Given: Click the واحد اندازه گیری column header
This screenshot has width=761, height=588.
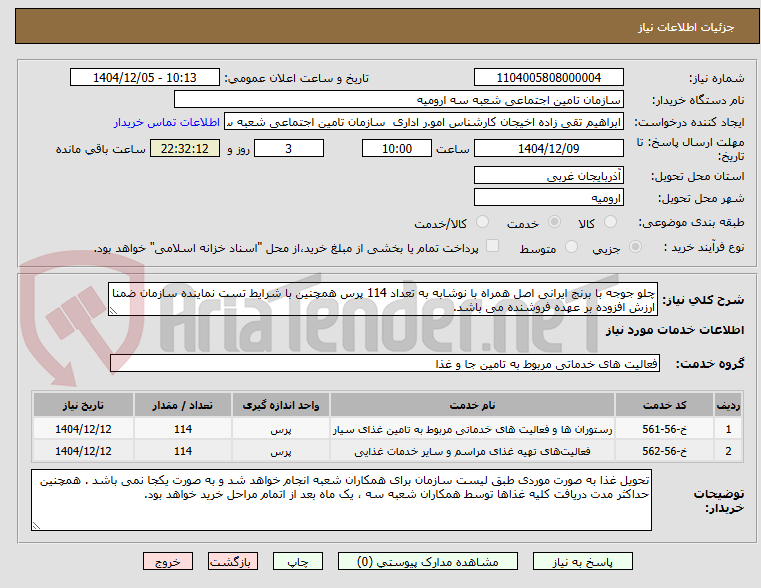Looking at the screenshot, I should pyautogui.click(x=281, y=405).
